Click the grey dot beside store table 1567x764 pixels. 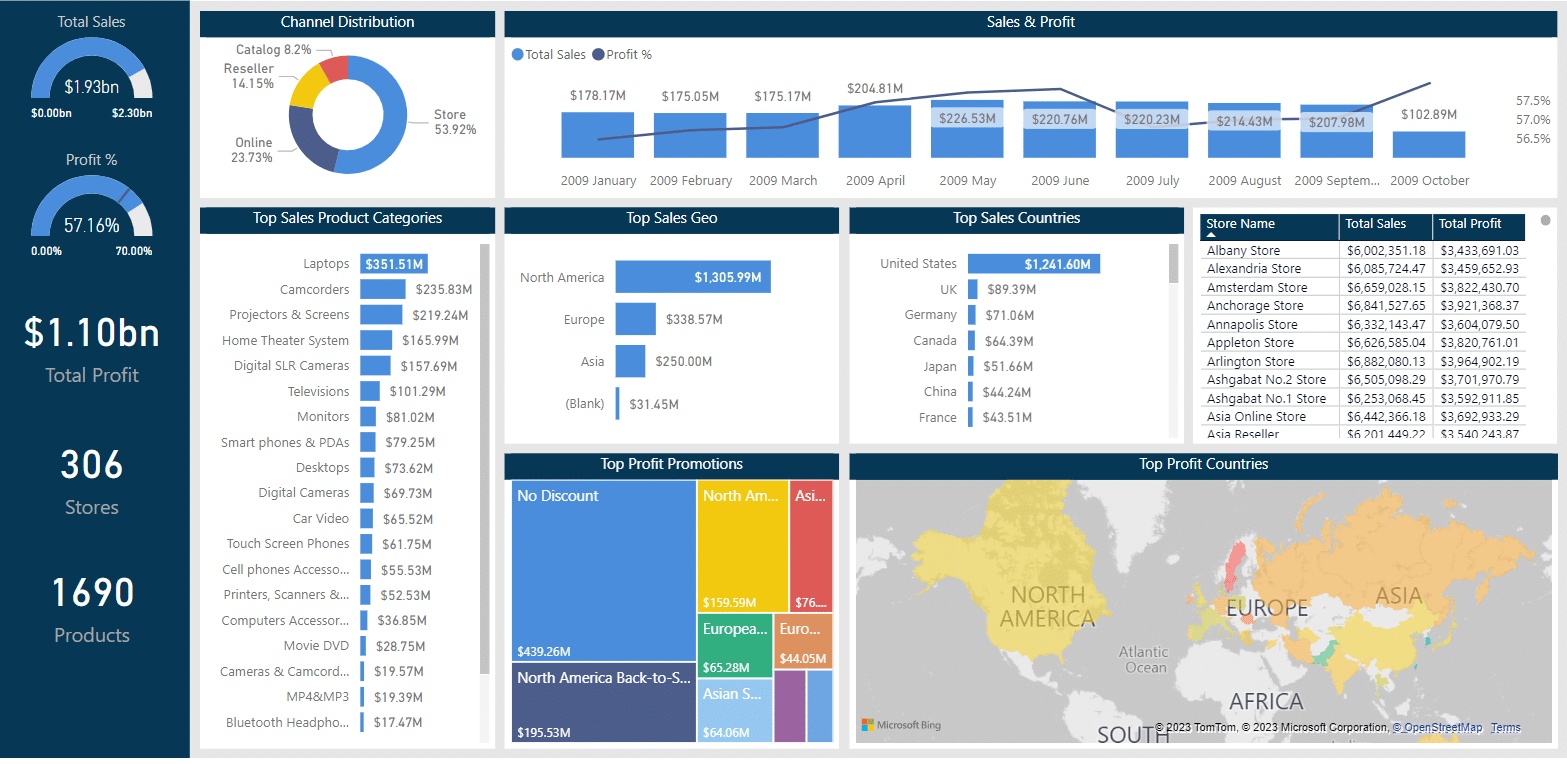1546,220
